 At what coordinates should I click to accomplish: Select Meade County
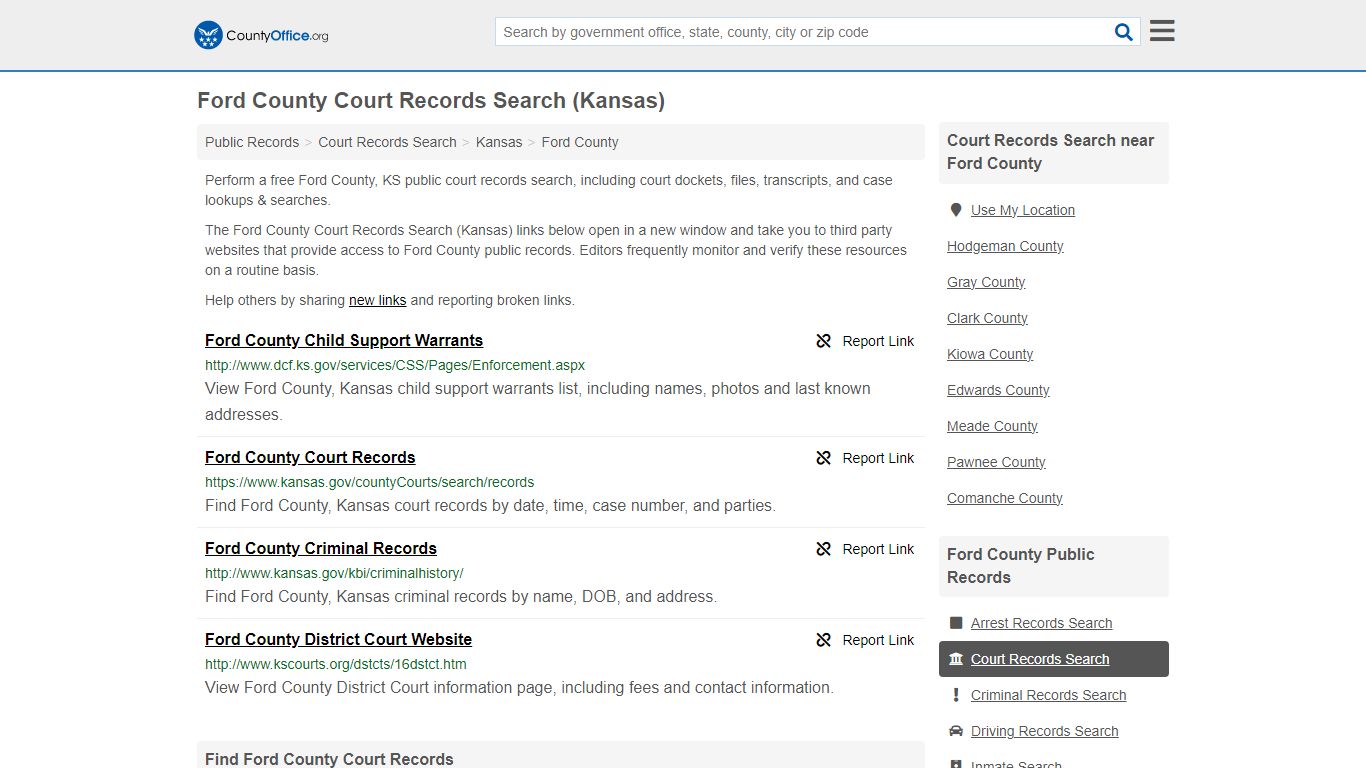click(x=992, y=426)
